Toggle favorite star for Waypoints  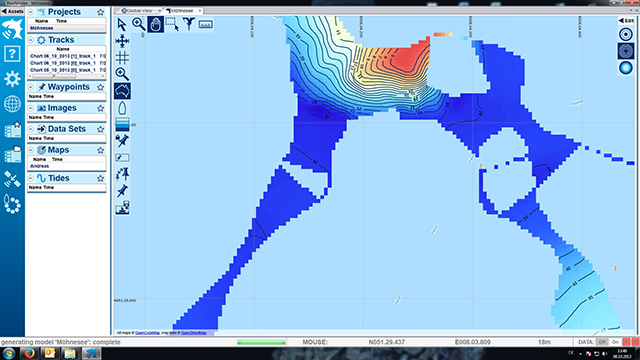pyautogui.click(x=100, y=87)
